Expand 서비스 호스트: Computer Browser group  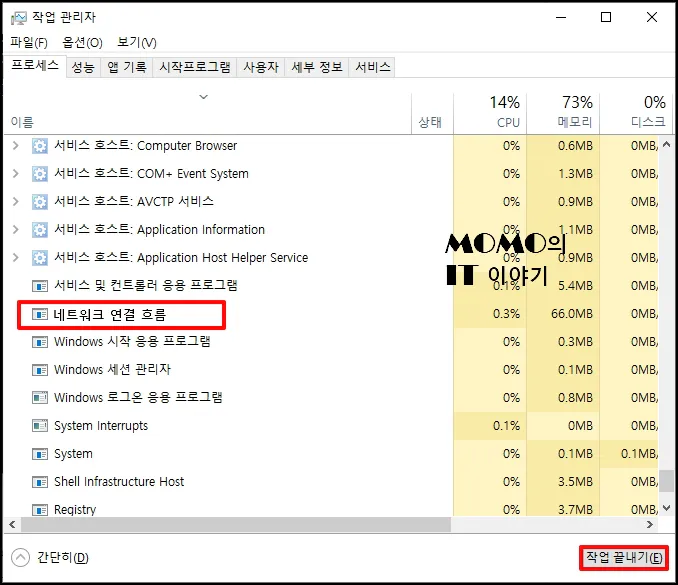(x=16, y=146)
